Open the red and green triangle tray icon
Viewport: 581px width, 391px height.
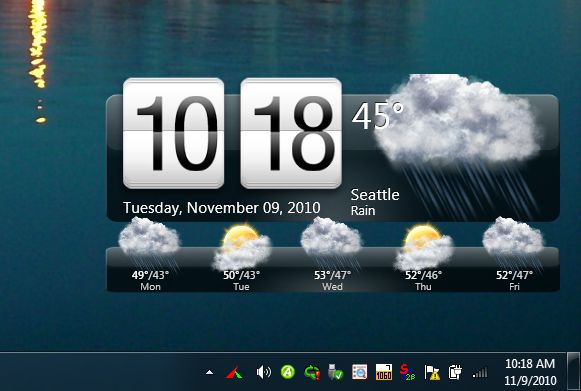[x=234, y=372]
